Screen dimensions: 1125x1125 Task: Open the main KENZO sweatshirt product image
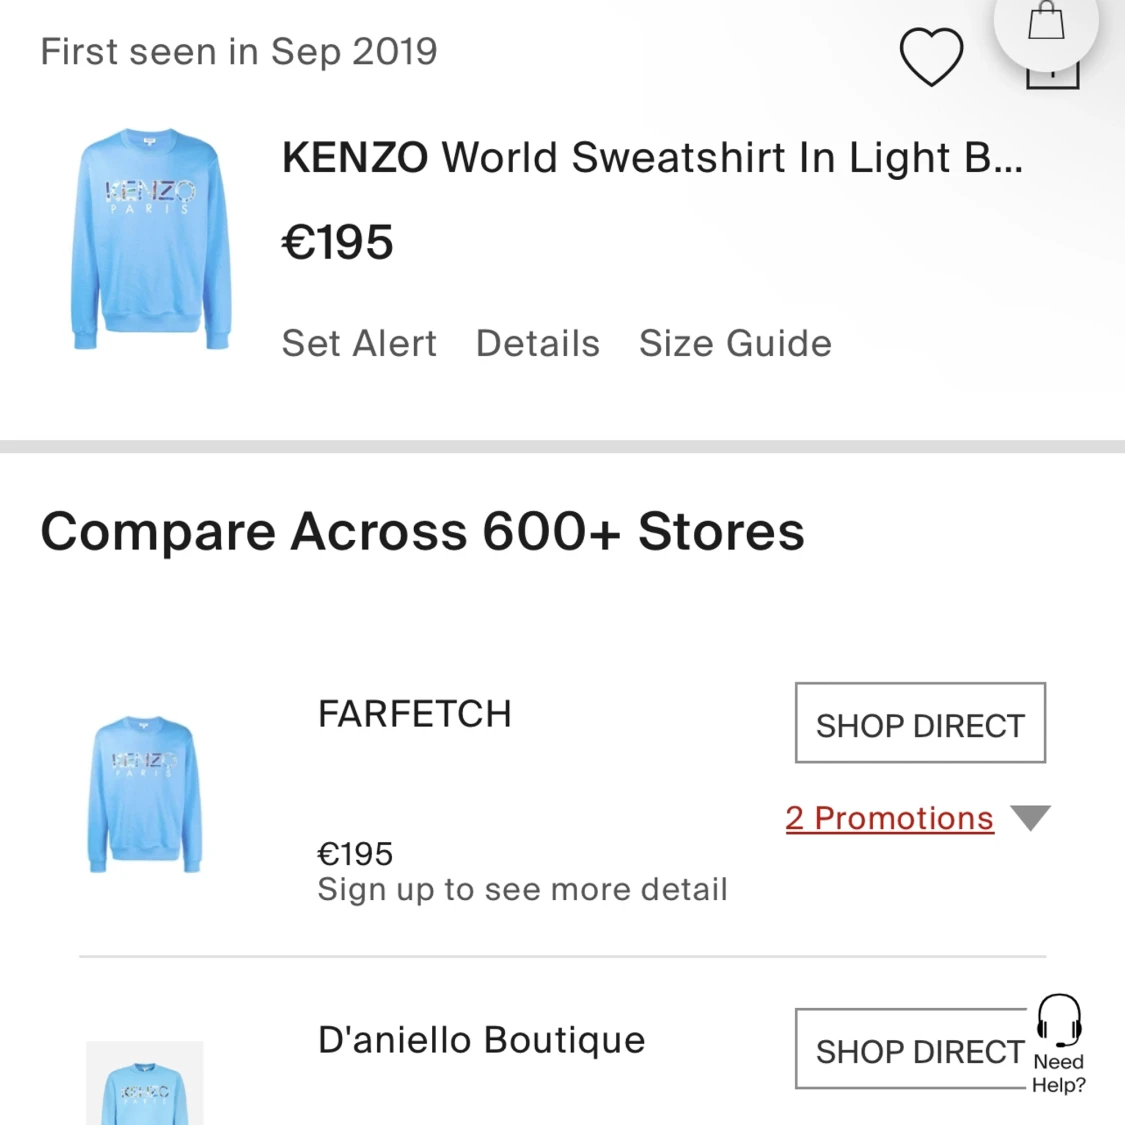[x=151, y=238]
